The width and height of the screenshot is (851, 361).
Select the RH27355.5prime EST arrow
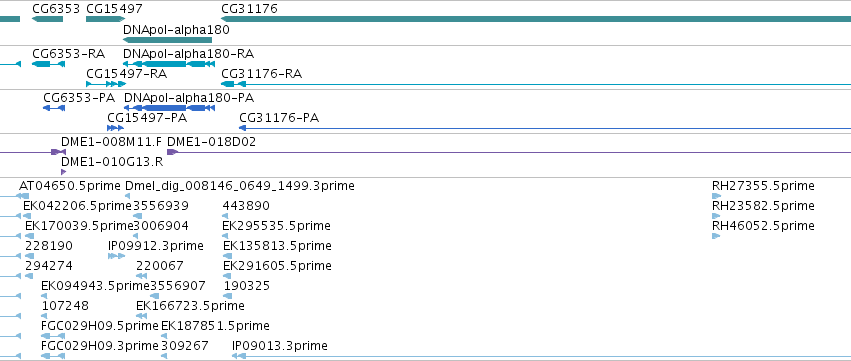coord(716,196)
